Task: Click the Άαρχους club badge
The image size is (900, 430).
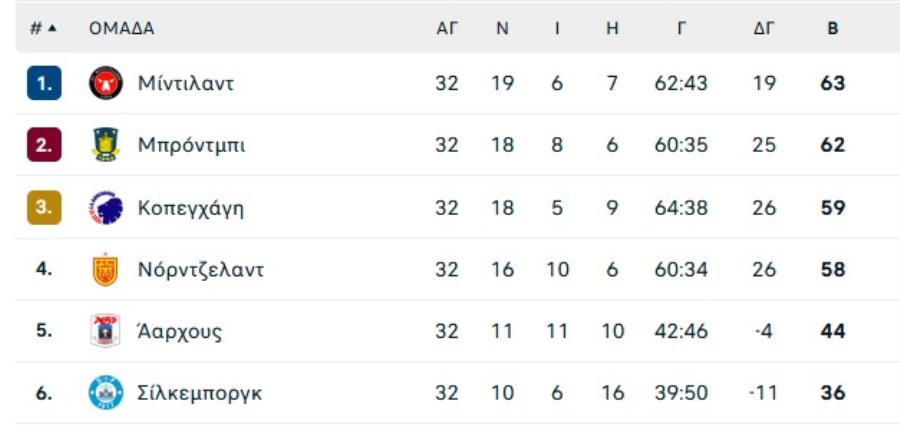Action: click(106, 331)
